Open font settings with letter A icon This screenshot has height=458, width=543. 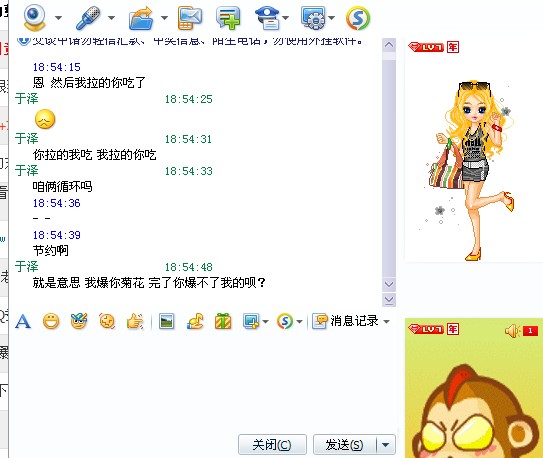[23, 322]
